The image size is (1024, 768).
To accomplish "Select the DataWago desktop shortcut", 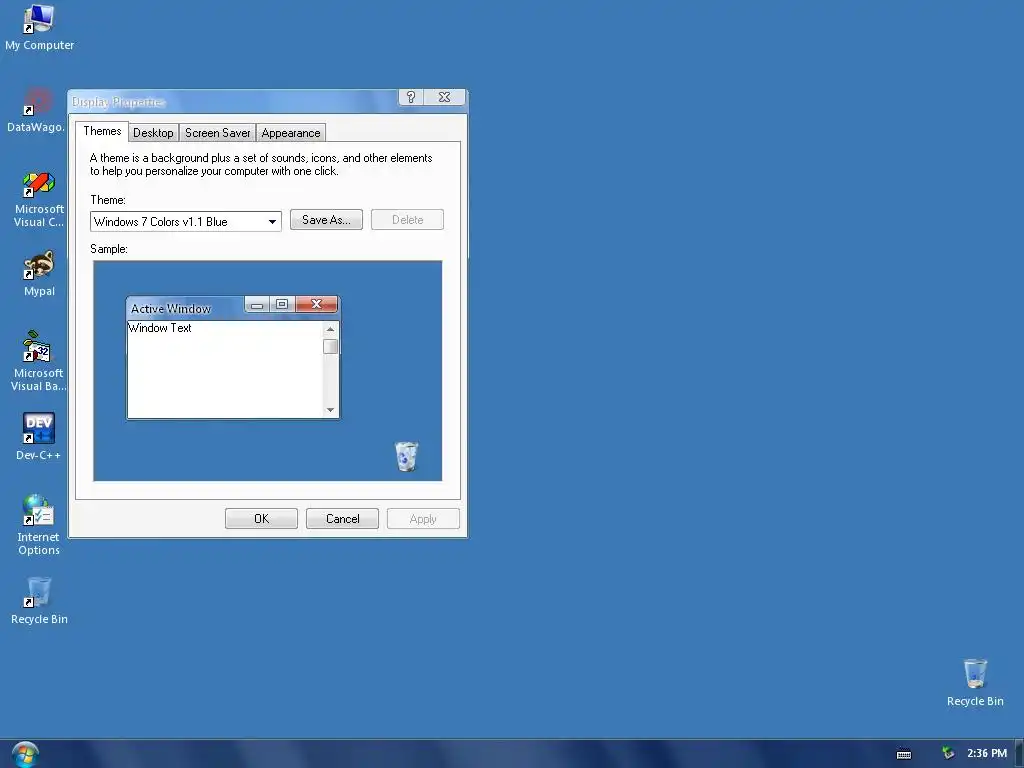I will click(x=36, y=110).
